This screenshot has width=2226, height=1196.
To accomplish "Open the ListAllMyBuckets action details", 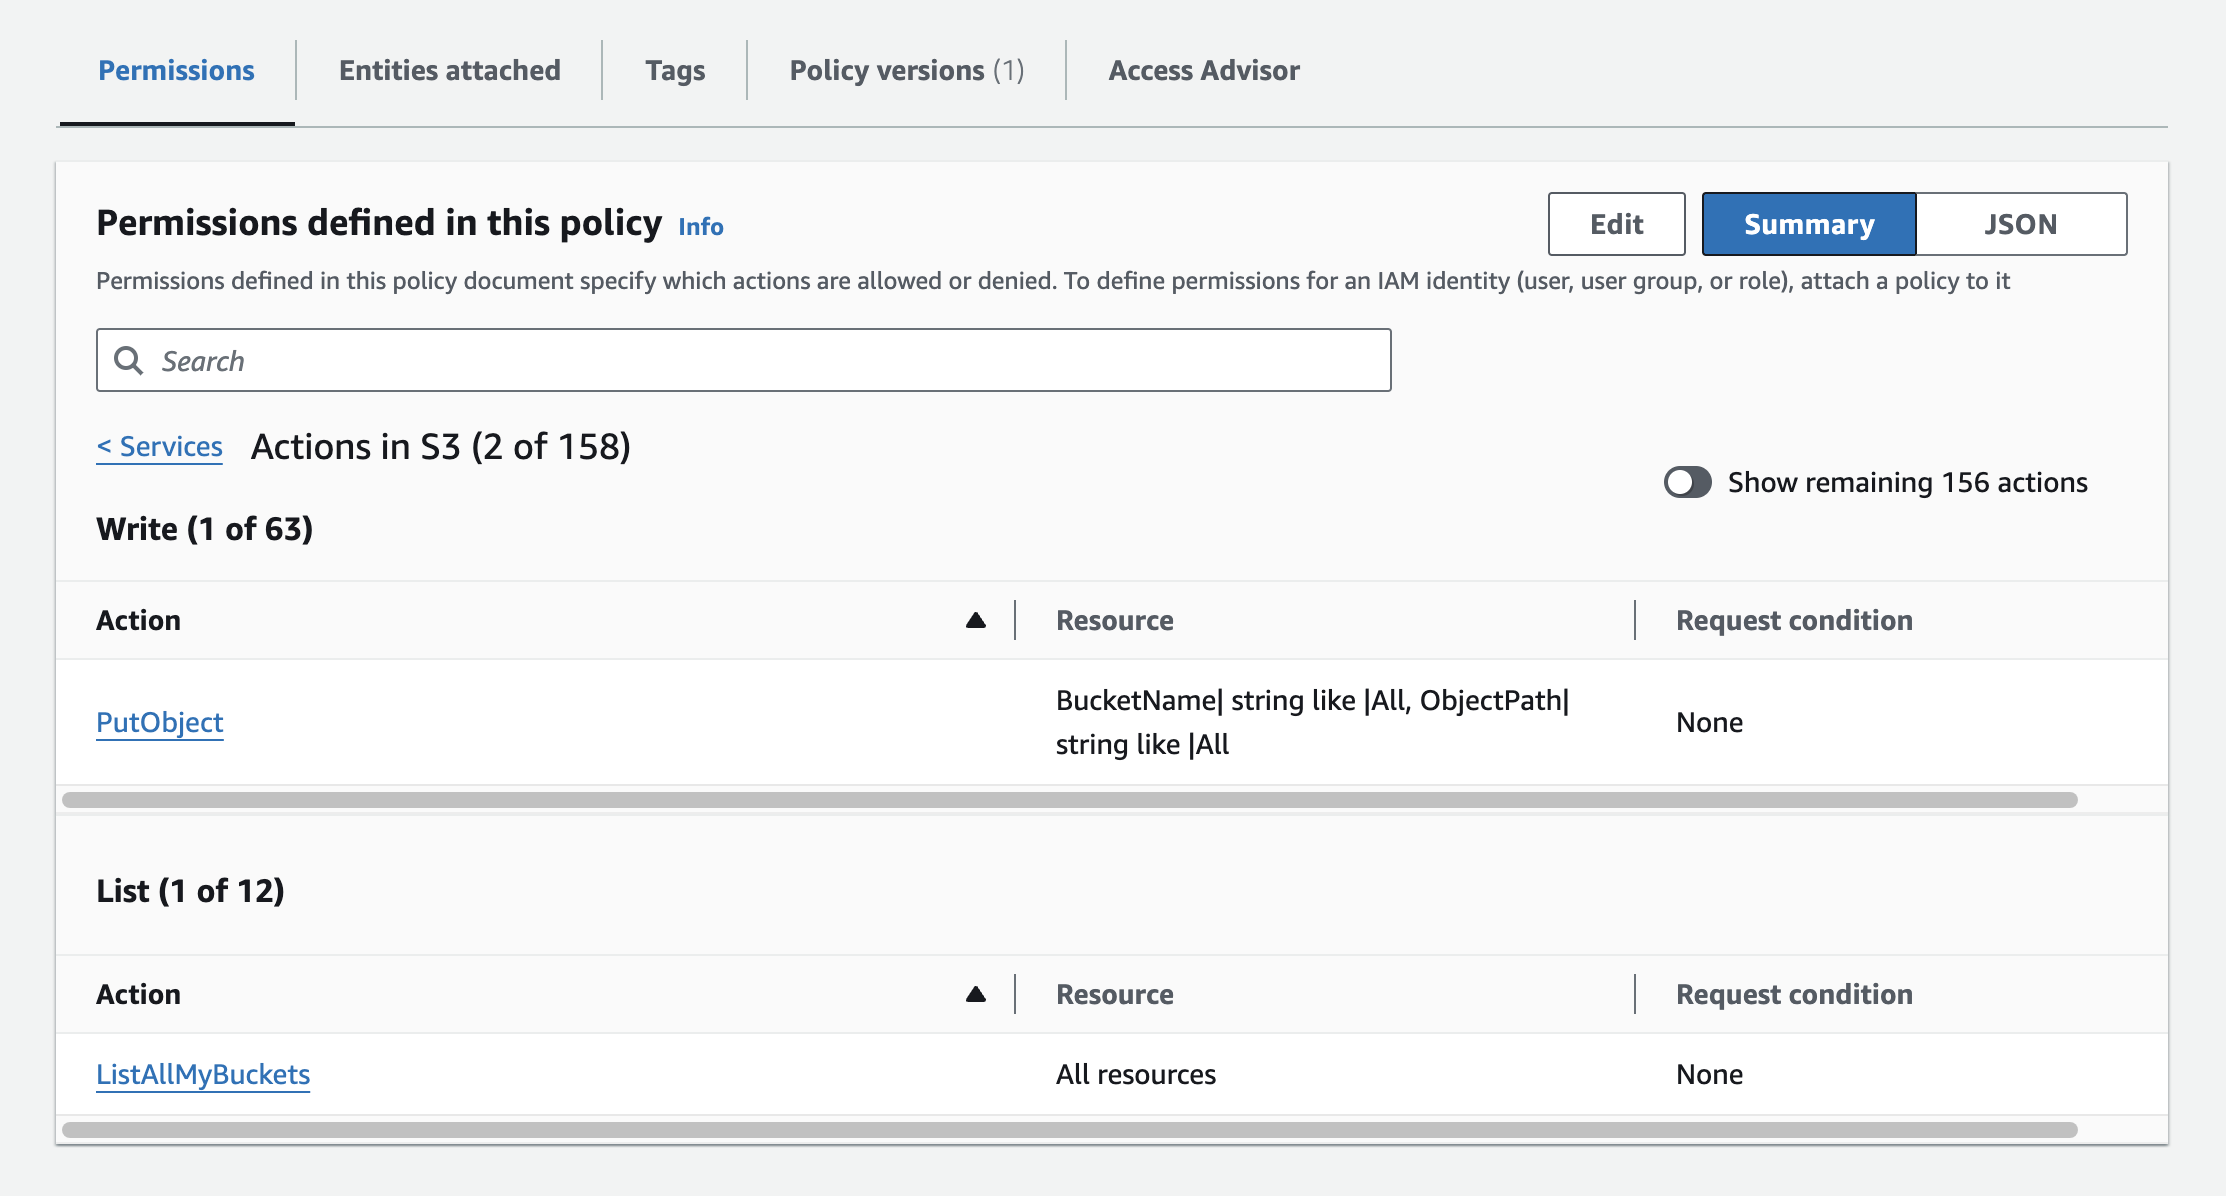I will point(203,1073).
